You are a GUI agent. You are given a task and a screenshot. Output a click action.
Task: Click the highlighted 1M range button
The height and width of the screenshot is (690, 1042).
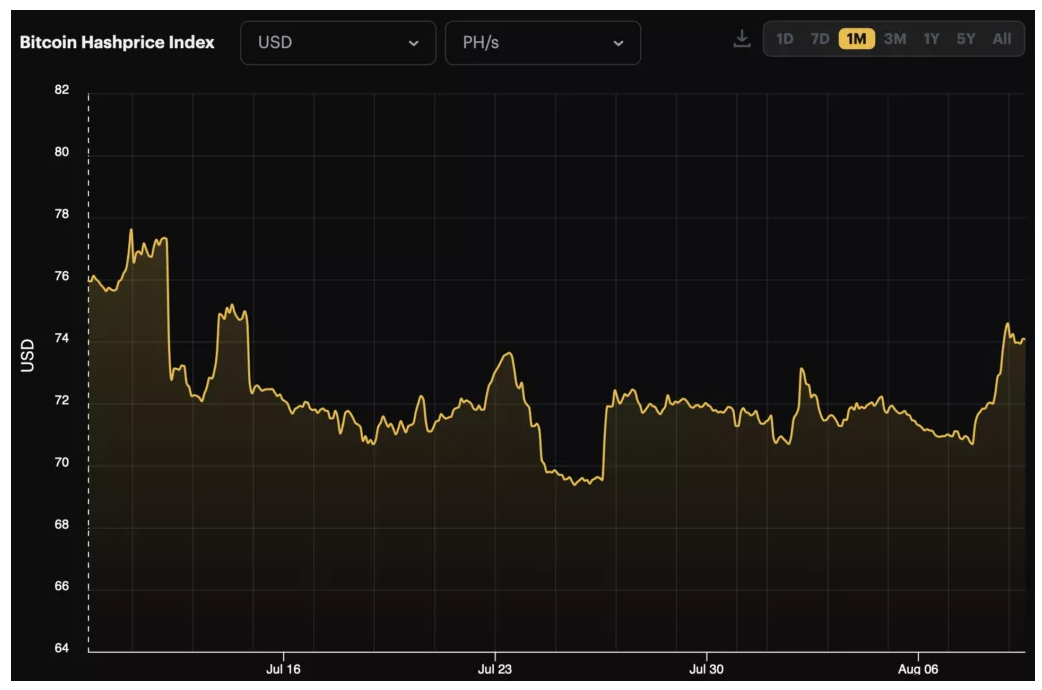pyautogui.click(x=857, y=39)
